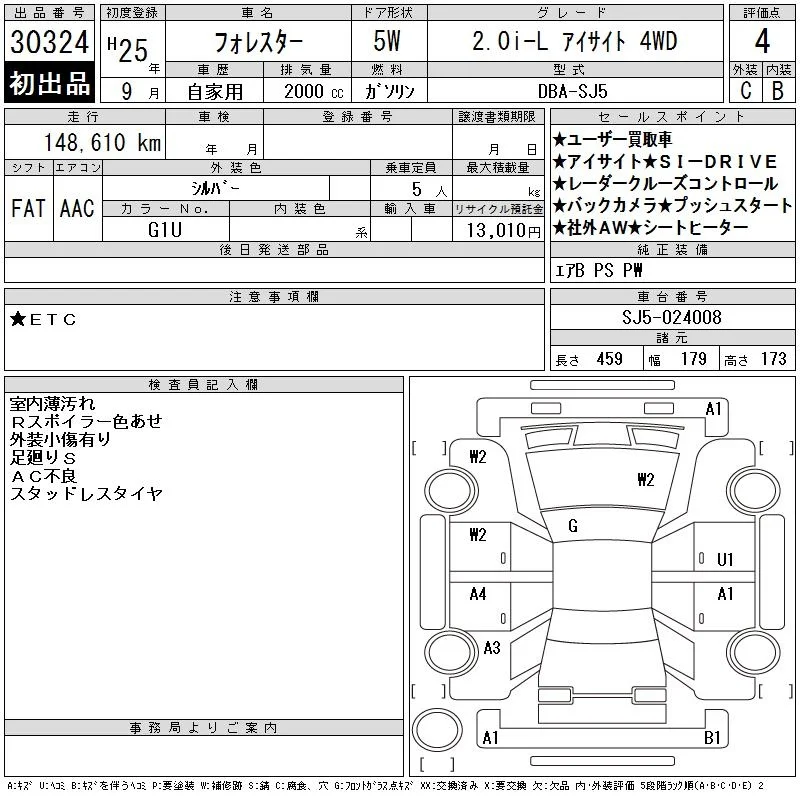Click the front-right tire circle on diagram
Screen dimensions: 800x800
(754, 491)
